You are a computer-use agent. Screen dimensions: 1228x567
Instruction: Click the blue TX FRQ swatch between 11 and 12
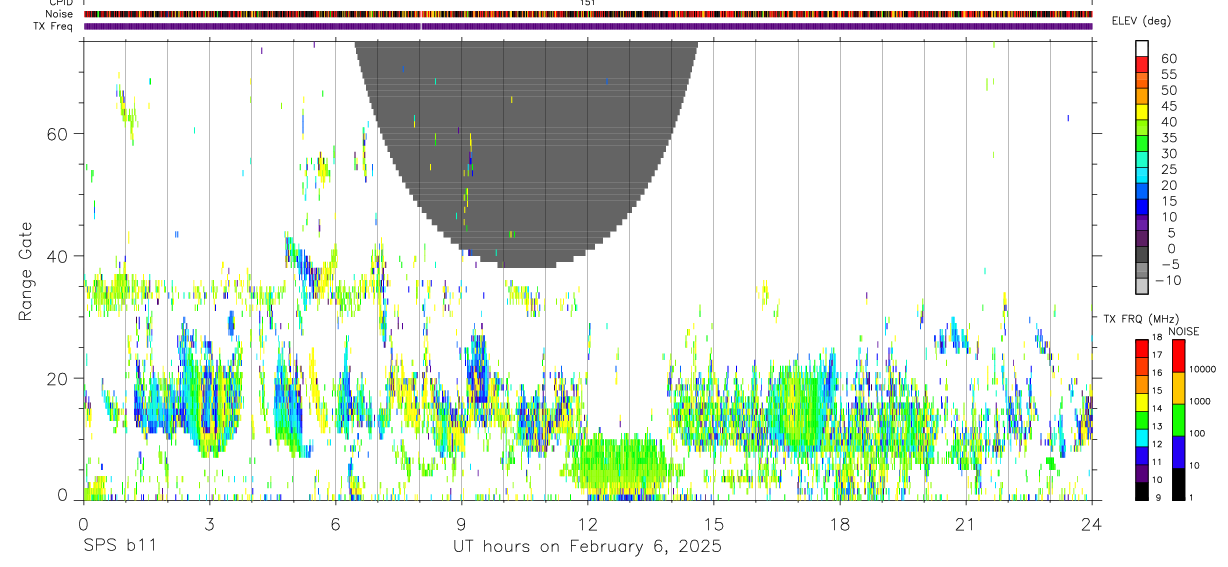(x=1142, y=455)
